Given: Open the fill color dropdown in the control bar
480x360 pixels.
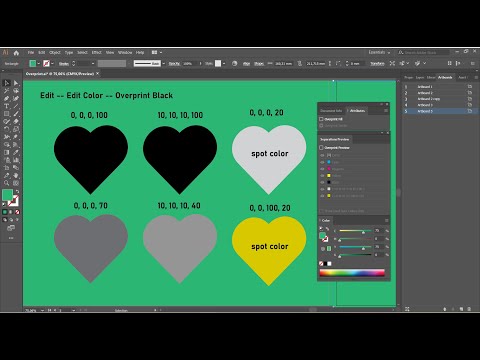Looking at the screenshot, I should click(x=38, y=63).
